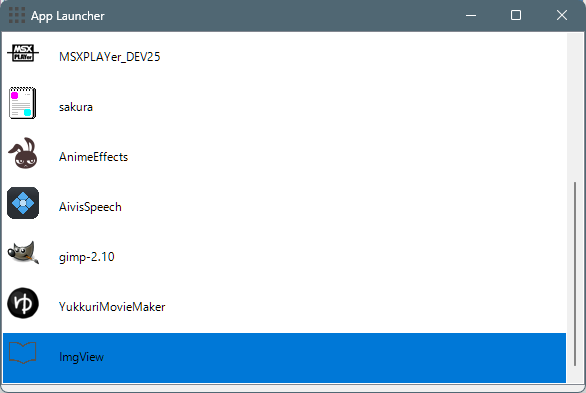Viewport: 586px width, 393px height.
Task: Select the MSXPLAYer_DEV25 entry text
Action: (110, 57)
